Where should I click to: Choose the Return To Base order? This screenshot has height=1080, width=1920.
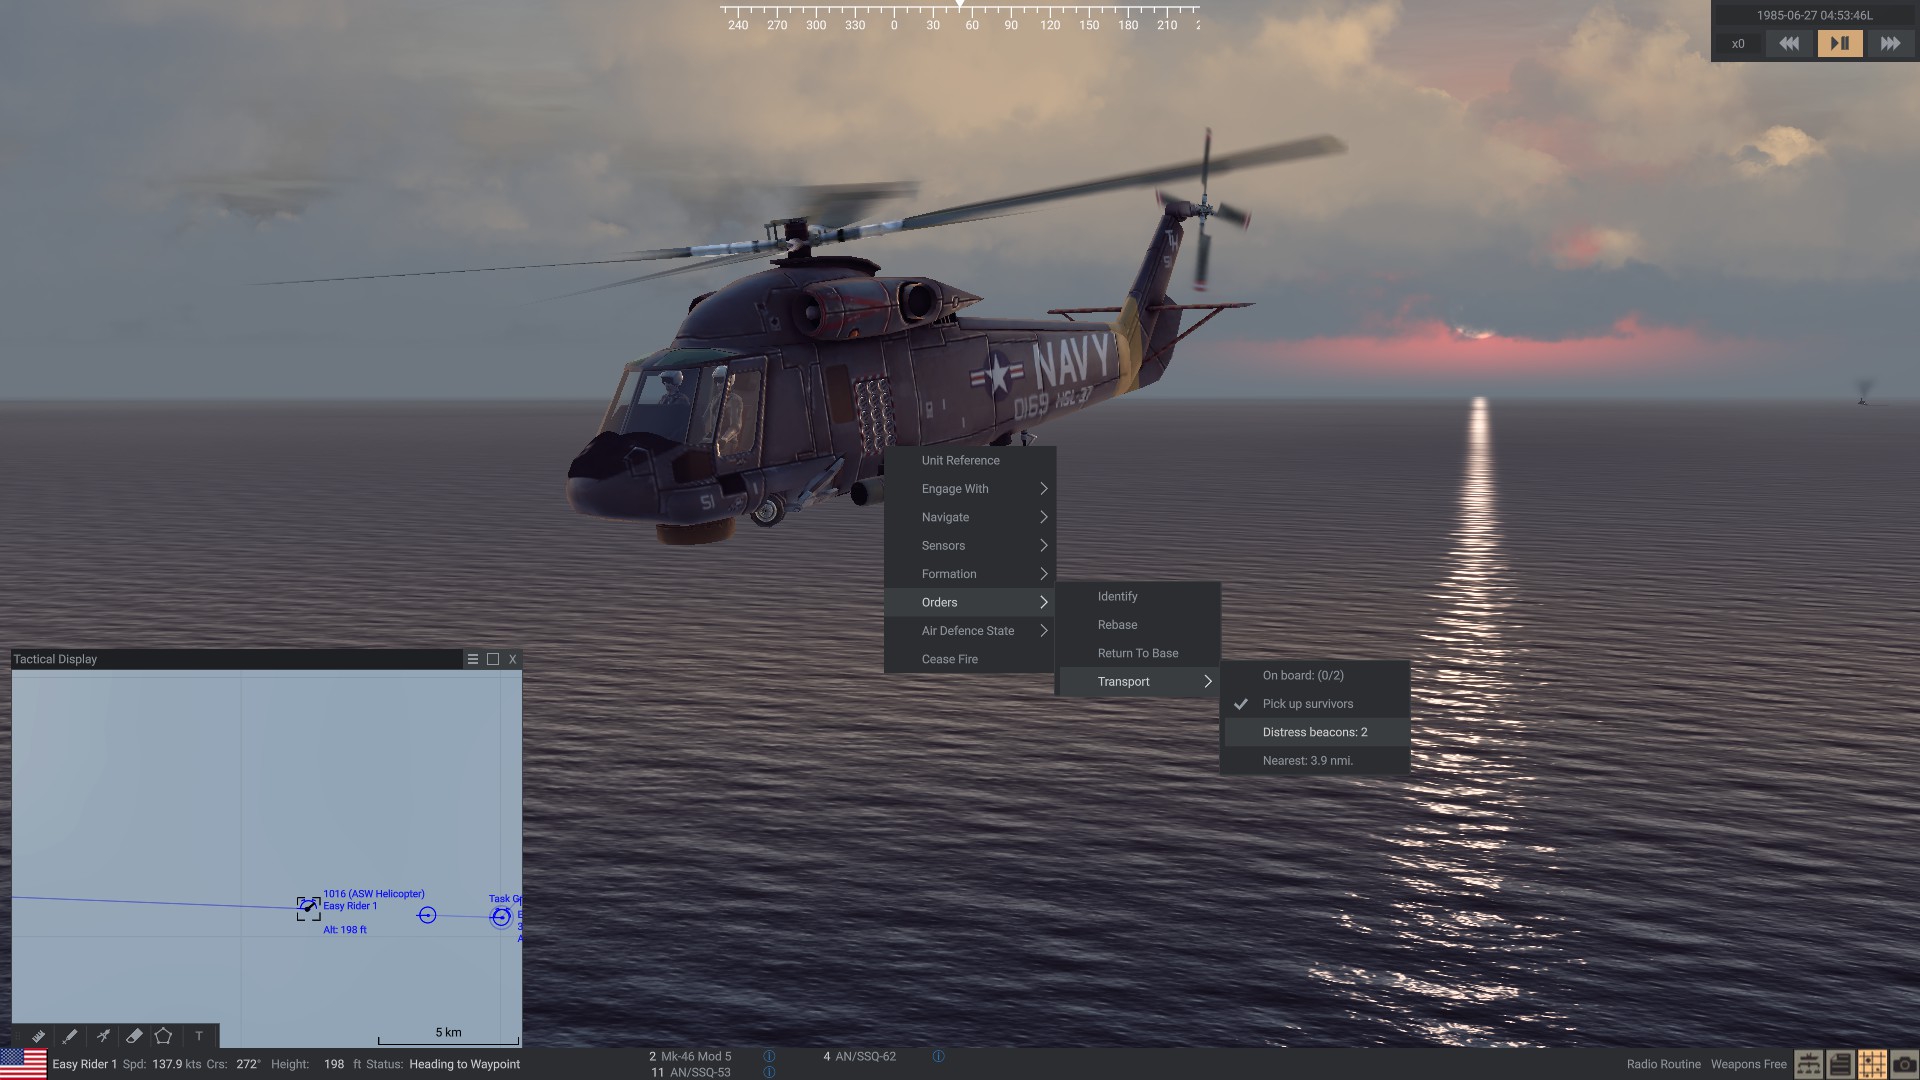(1139, 653)
